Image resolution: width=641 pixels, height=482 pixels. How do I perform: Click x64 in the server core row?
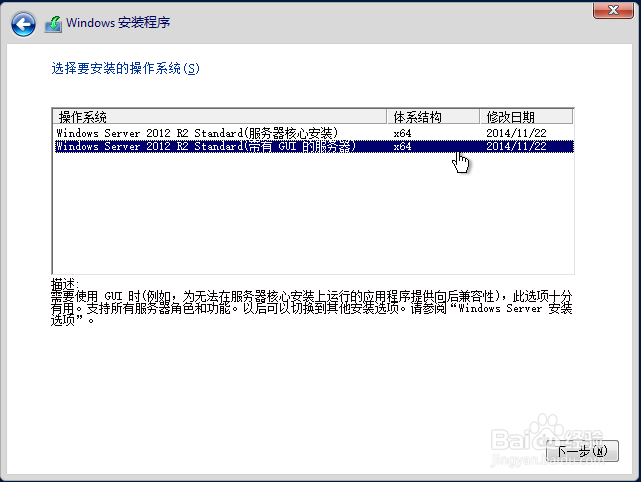(x=402, y=133)
